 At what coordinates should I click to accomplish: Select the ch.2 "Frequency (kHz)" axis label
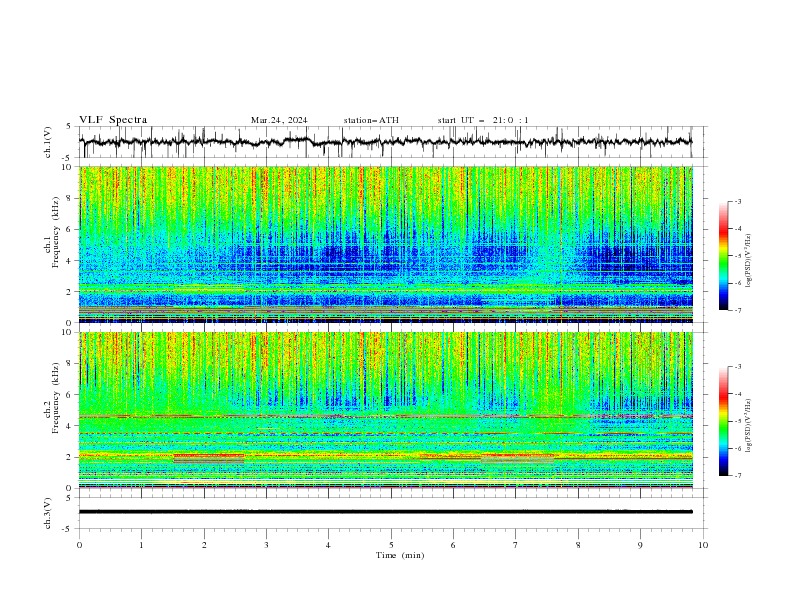click(x=56, y=398)
